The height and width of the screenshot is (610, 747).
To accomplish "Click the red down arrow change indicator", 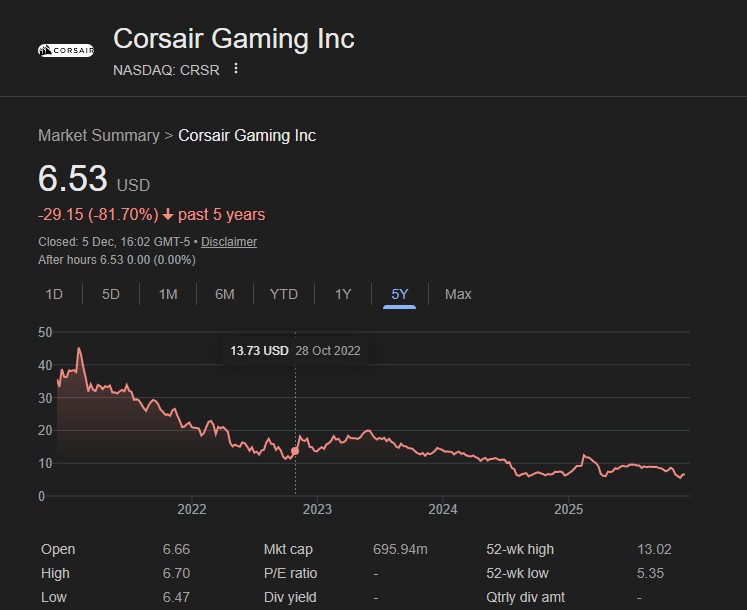I will (168, 215).
